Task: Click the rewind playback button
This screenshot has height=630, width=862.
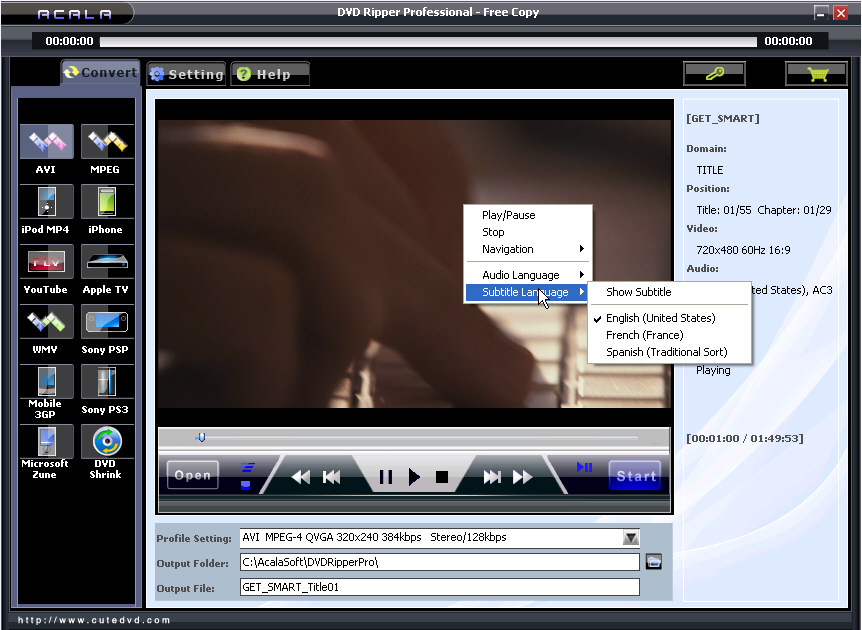Action: [301, 477]
